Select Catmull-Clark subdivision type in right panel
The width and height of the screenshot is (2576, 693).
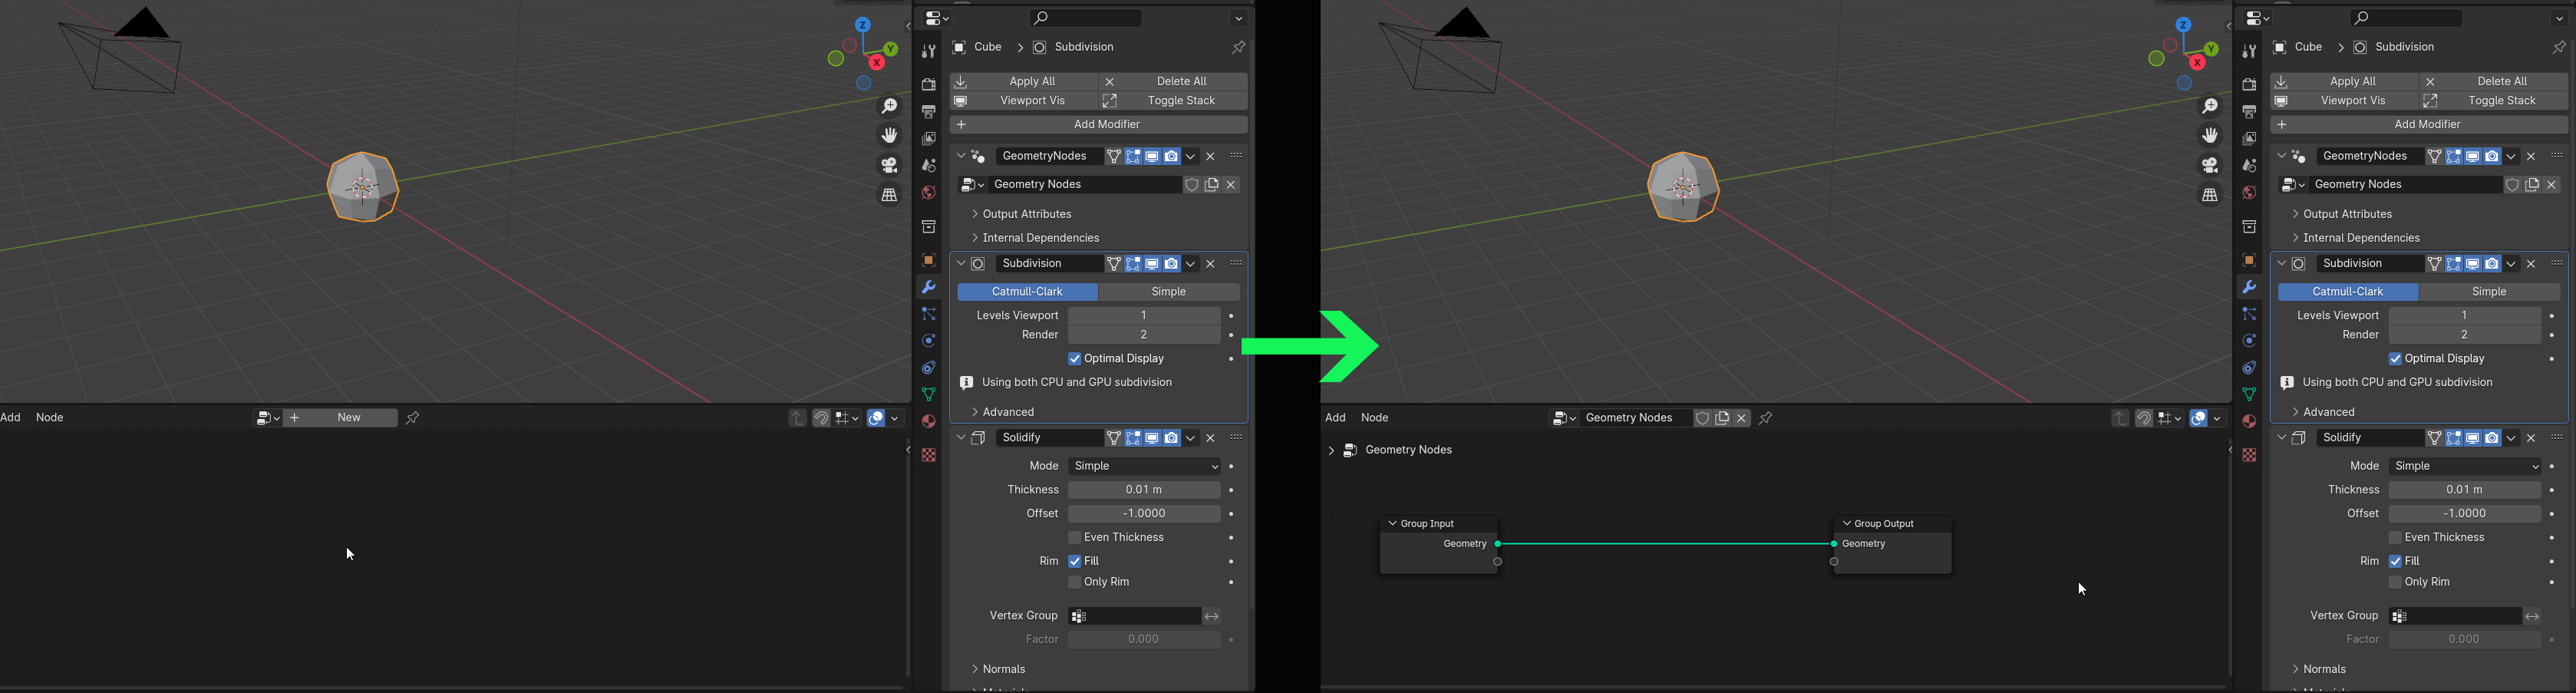click(x=2348, y=292)
